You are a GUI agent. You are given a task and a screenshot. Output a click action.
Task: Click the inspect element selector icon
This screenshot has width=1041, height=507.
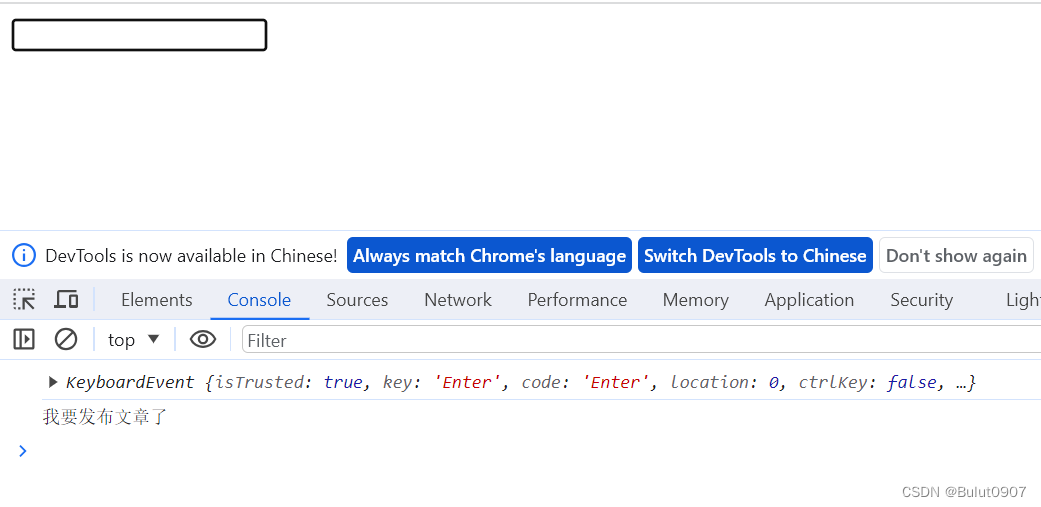25,300
